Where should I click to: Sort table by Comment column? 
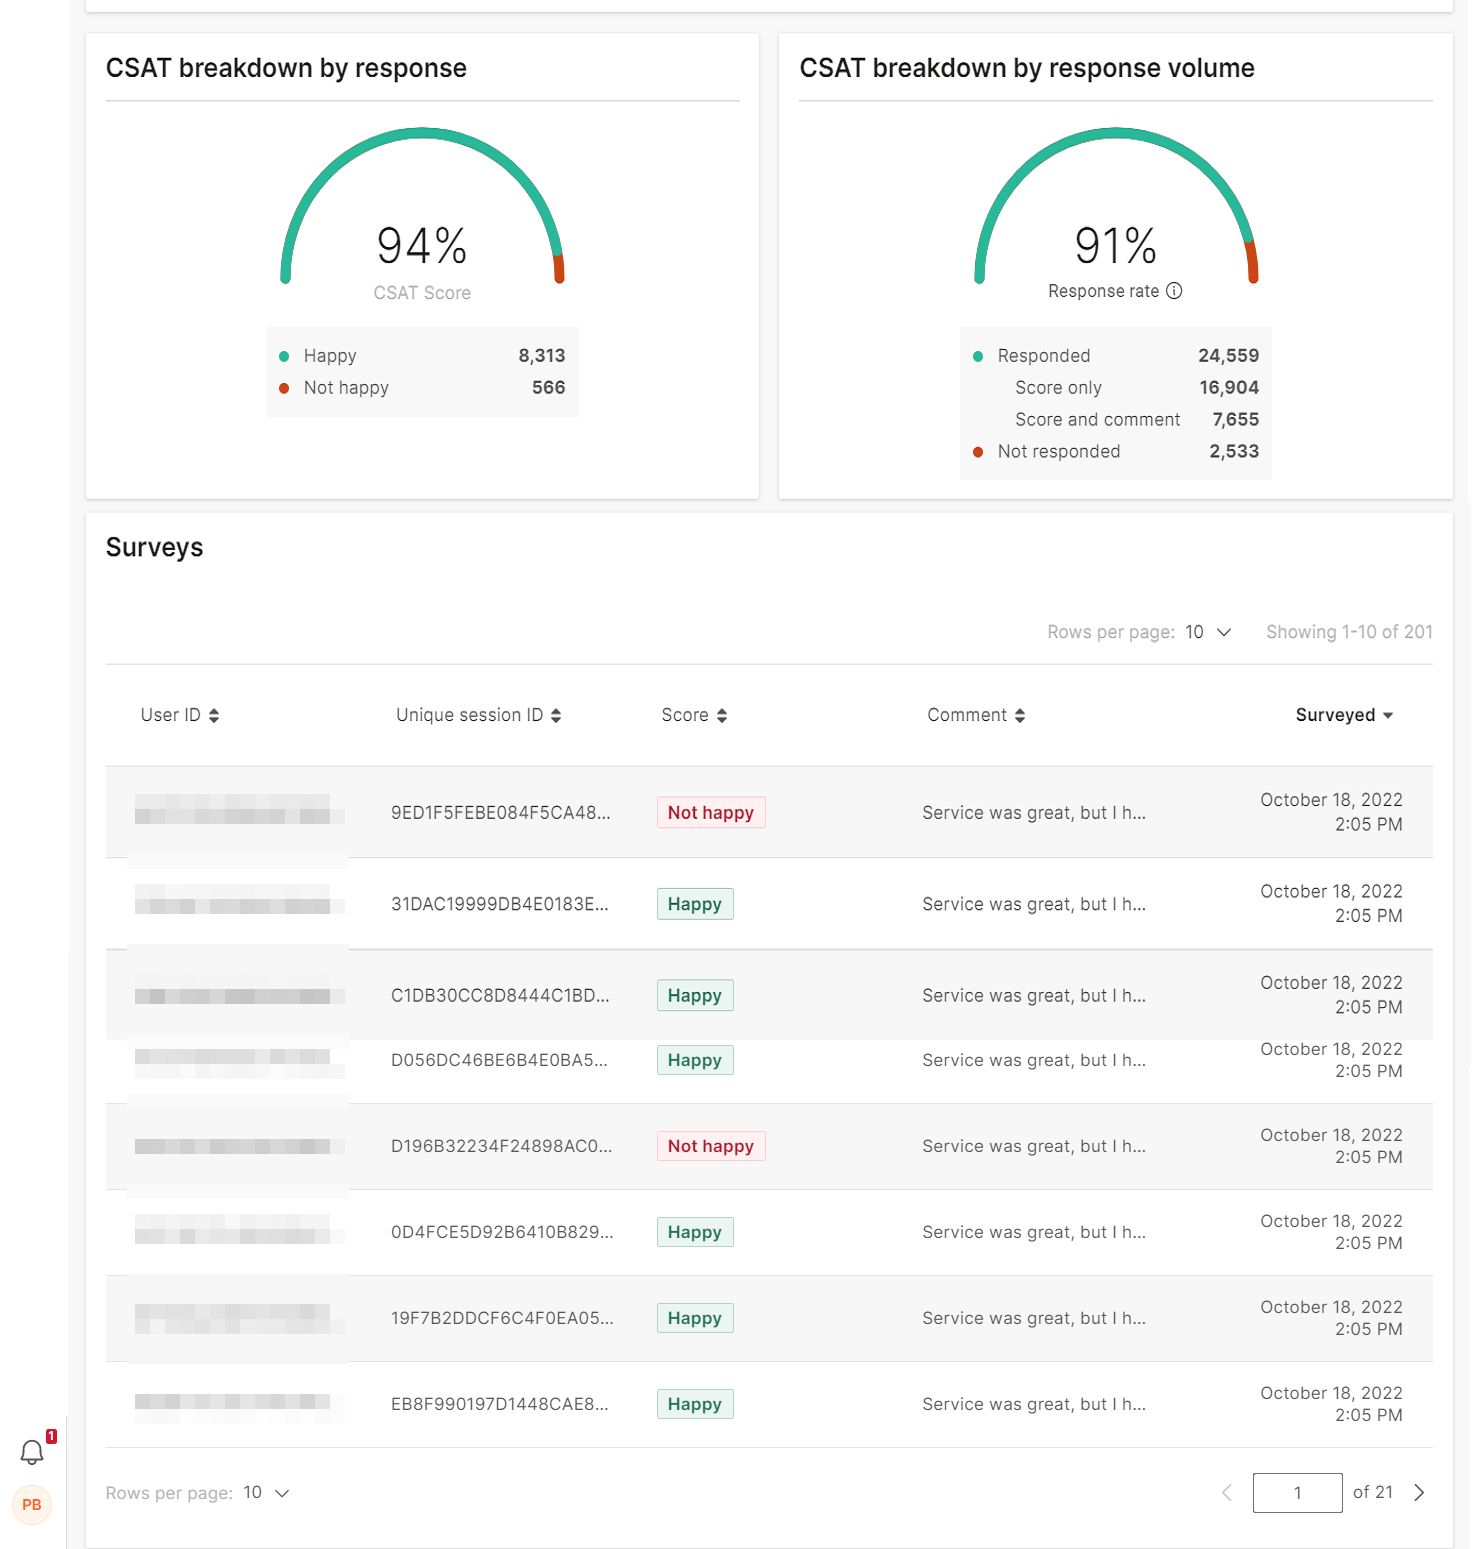pyautogui.click(x=976, y=715)
